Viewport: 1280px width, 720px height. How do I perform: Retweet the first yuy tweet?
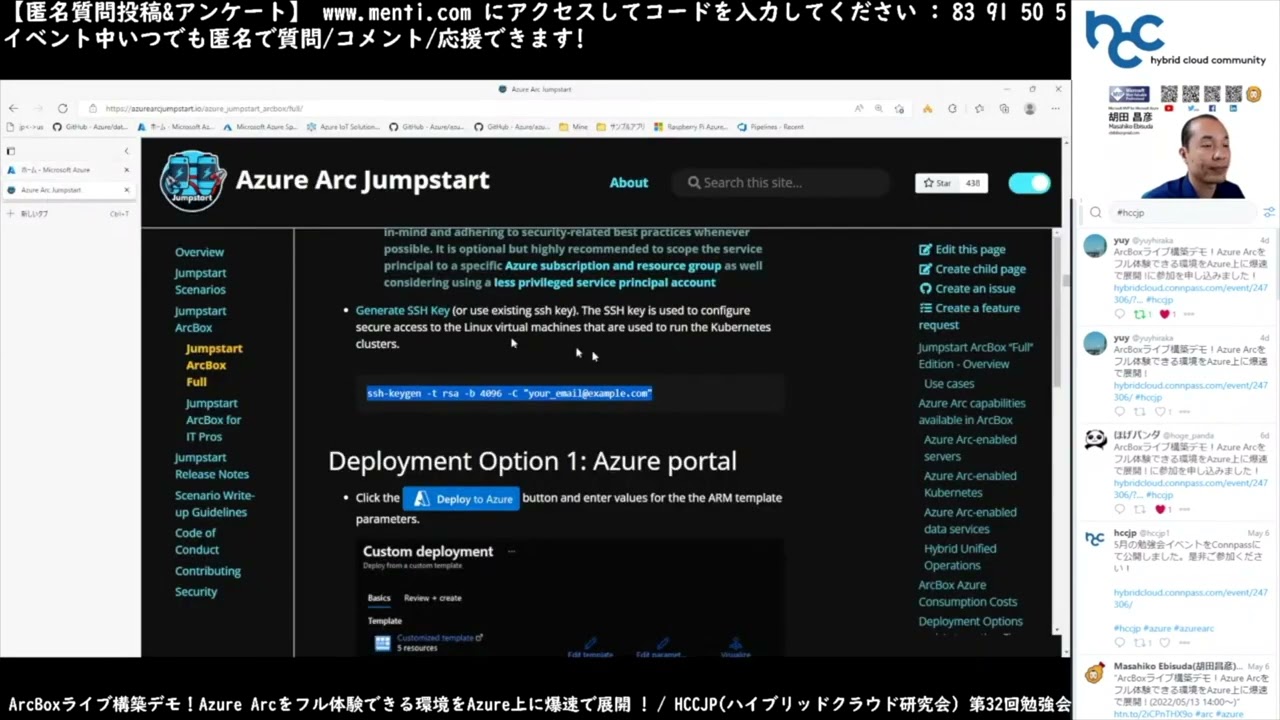coord(1139,314)
